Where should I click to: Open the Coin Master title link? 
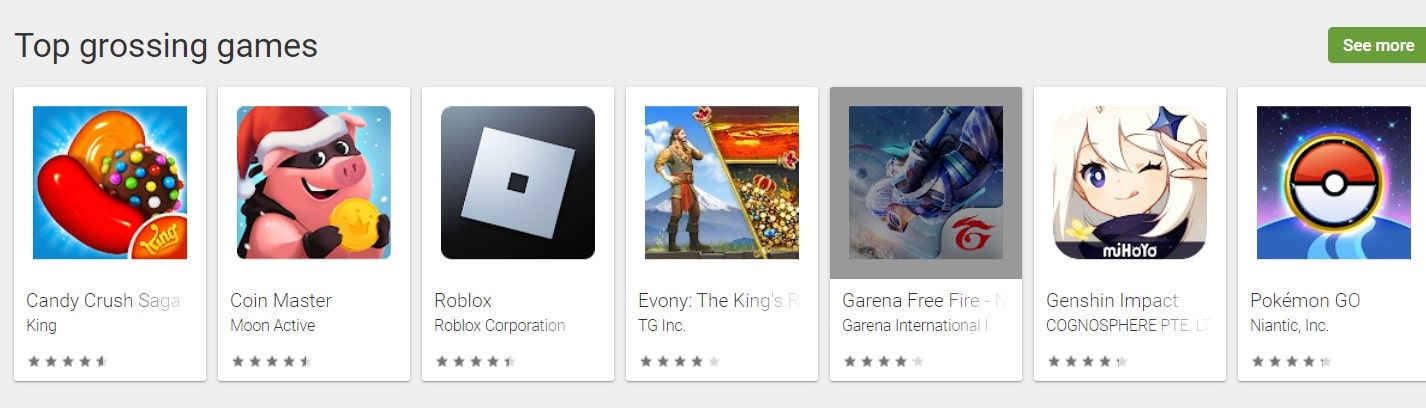coord(281,300)
